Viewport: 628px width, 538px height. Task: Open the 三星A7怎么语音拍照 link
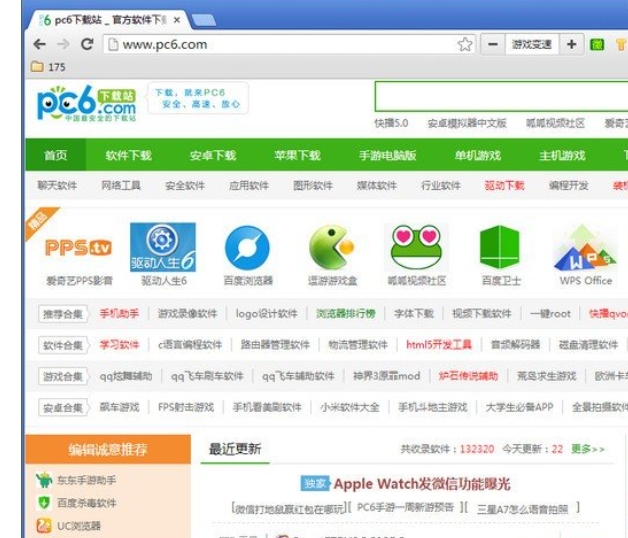pos(523,509)
